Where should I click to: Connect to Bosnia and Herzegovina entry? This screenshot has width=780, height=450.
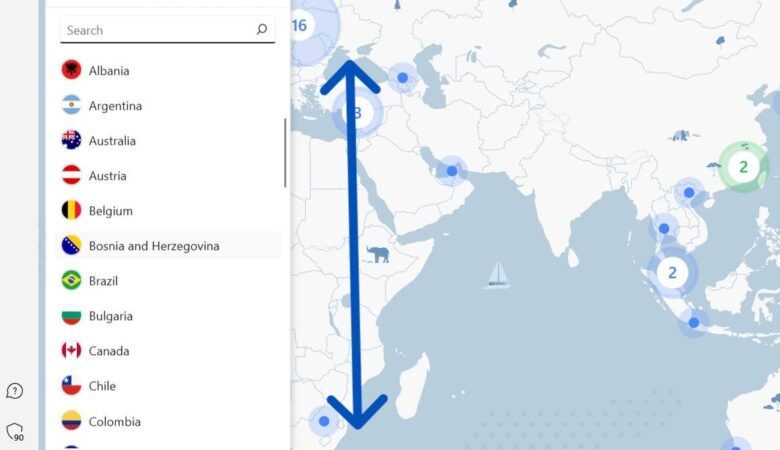pyautogui.click(x=168, y=246)
